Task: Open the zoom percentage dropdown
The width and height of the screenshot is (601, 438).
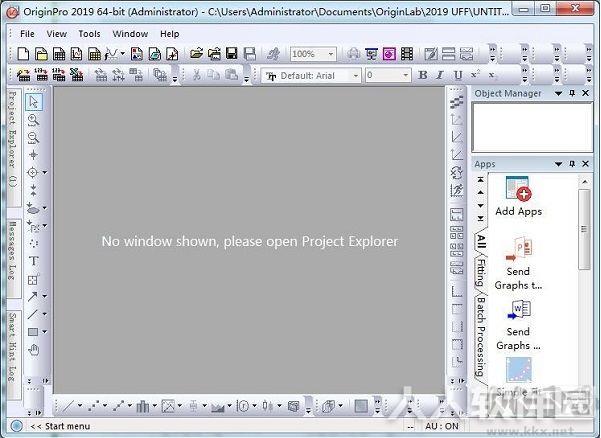Action: coord(331,54)
